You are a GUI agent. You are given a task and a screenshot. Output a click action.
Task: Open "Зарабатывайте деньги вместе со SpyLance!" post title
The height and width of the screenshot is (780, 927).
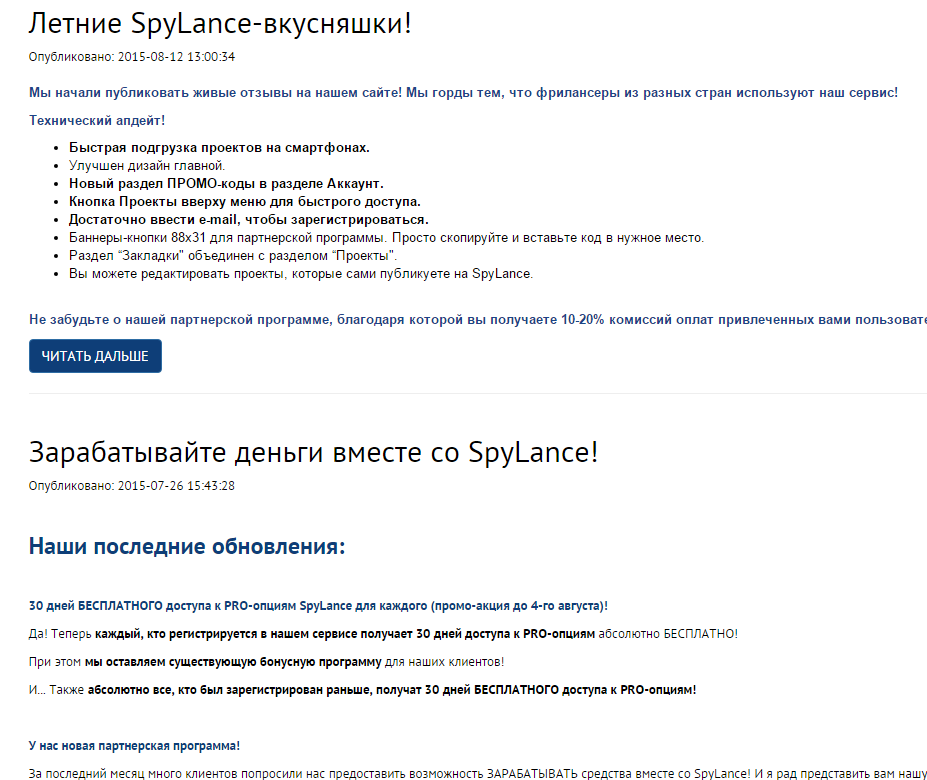click(313, 452)
